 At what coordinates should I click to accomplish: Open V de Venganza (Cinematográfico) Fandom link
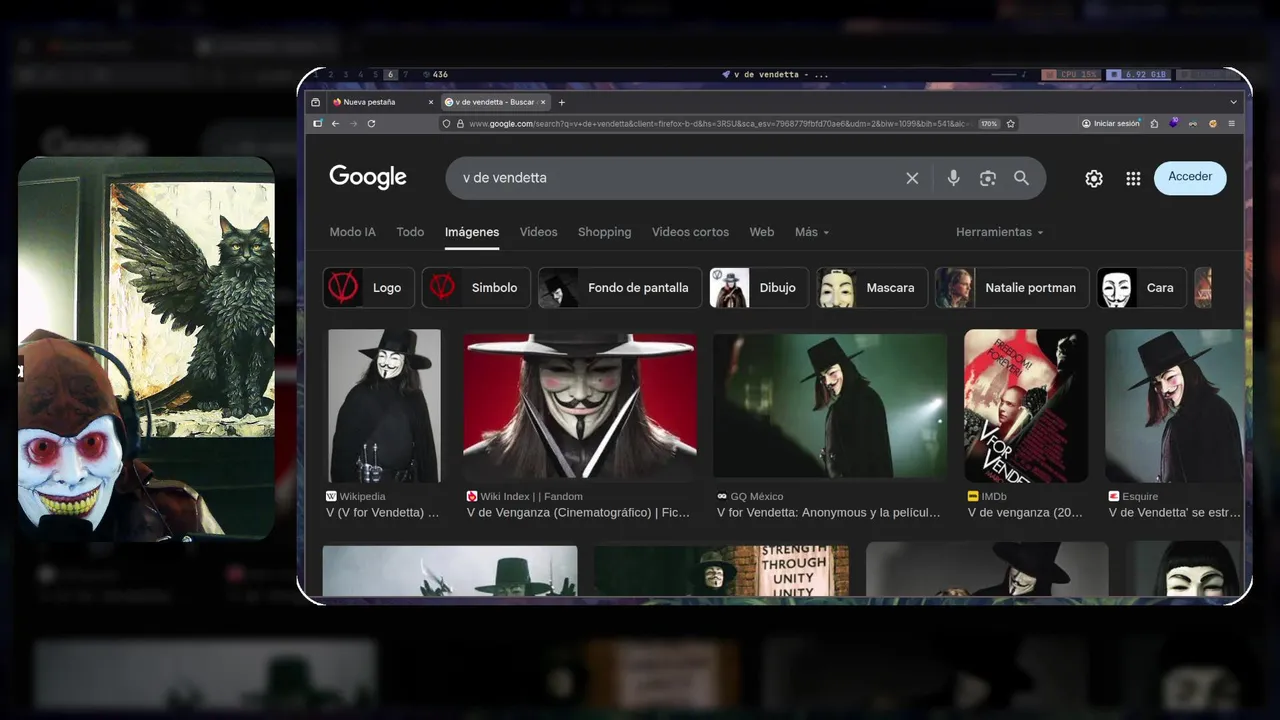point(579,512)
